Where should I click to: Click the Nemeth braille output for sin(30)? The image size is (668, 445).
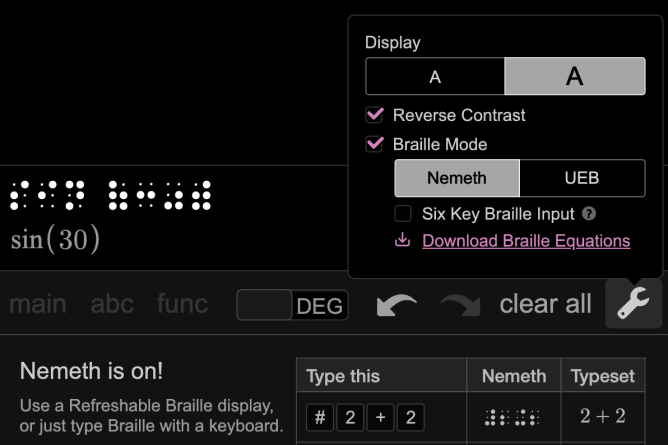pyautogui.click(x=110, y=195)
